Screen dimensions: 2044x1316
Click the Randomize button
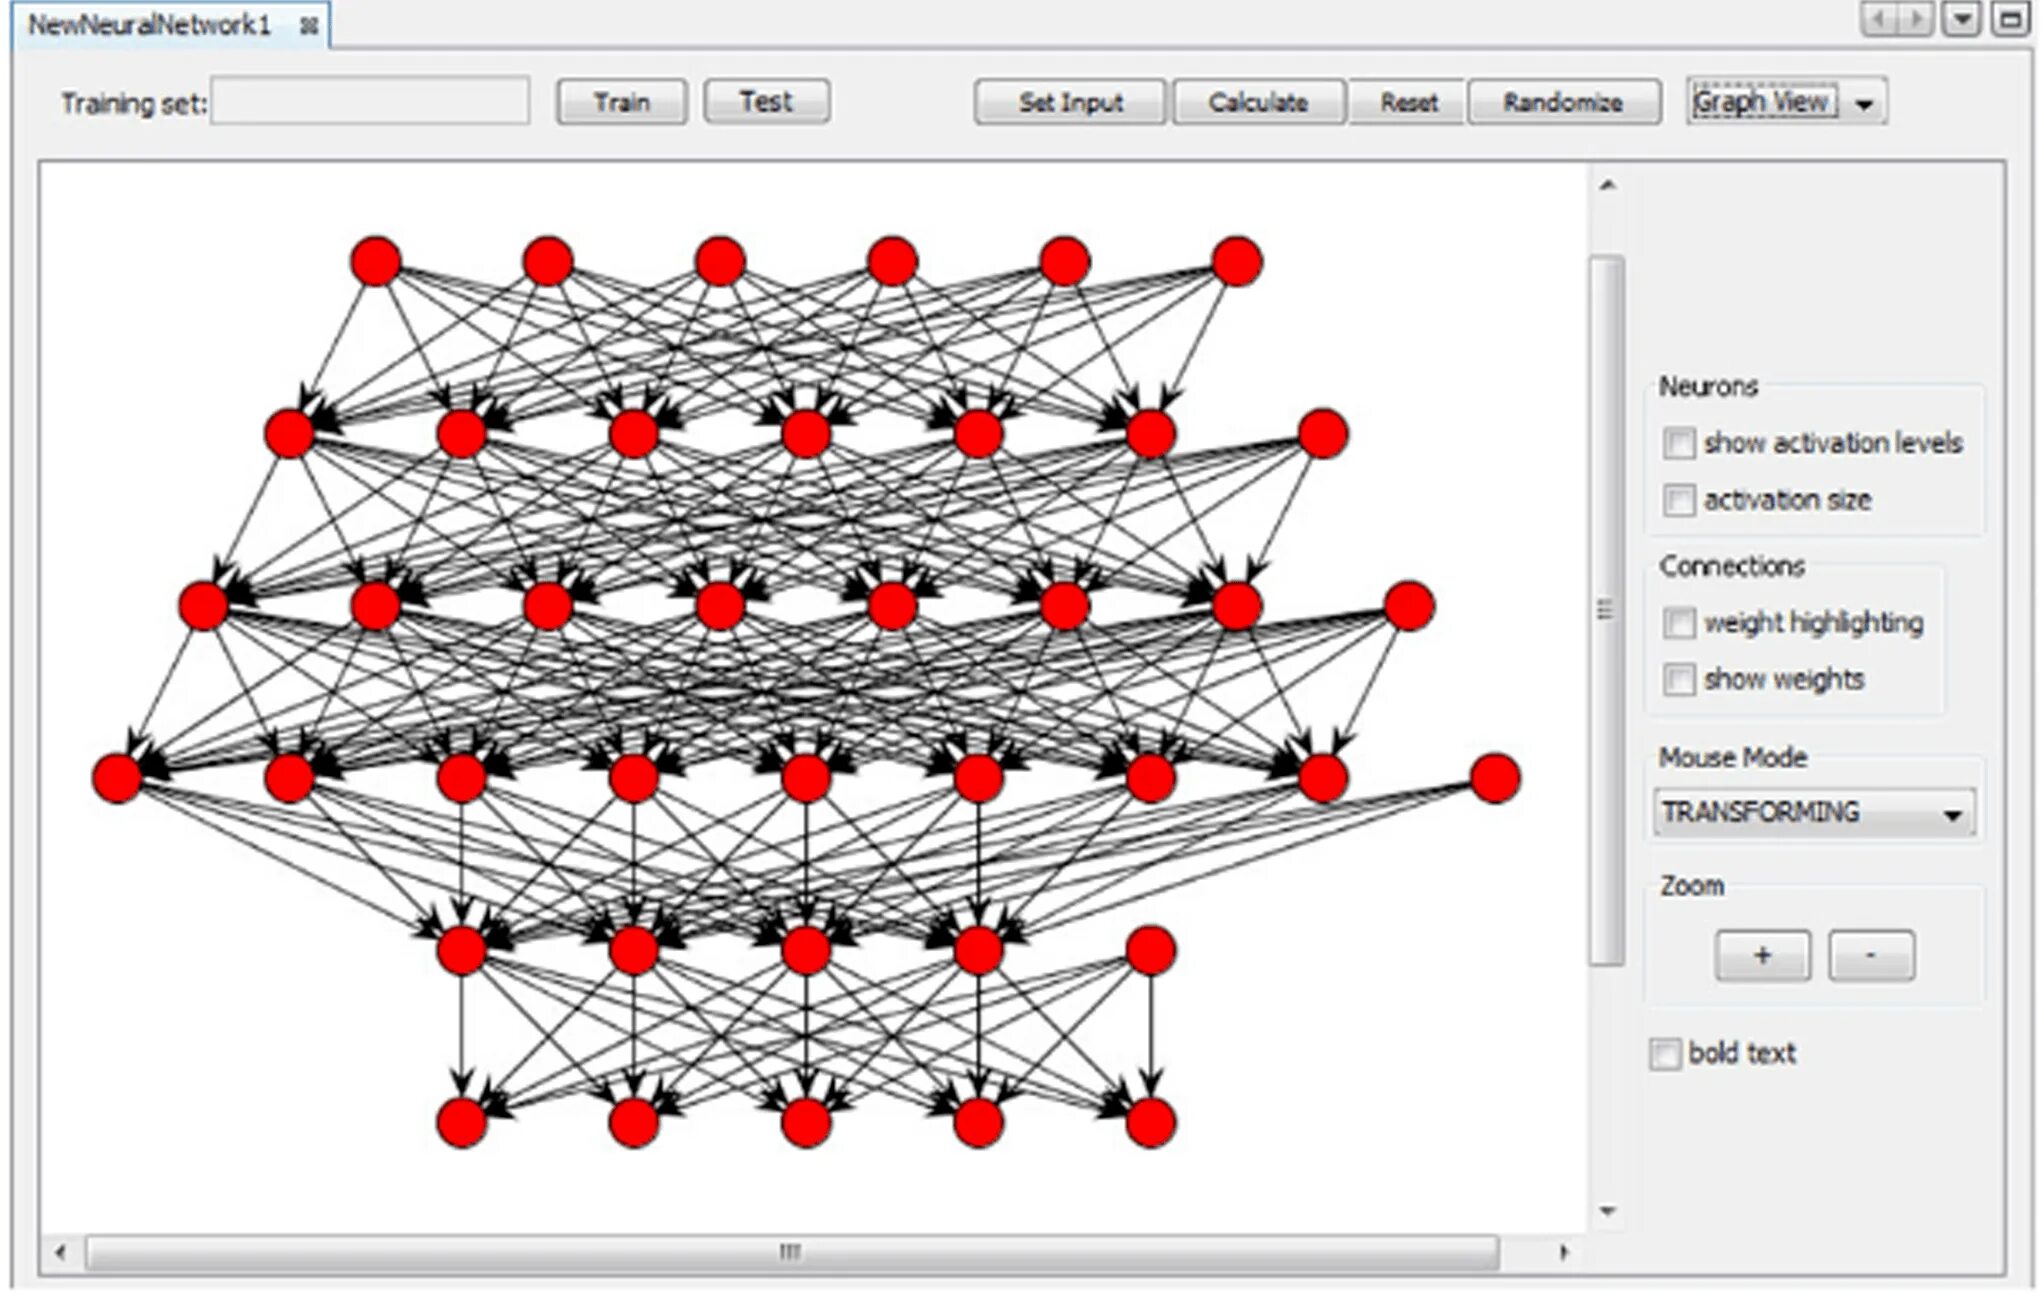pos(1562,103)
